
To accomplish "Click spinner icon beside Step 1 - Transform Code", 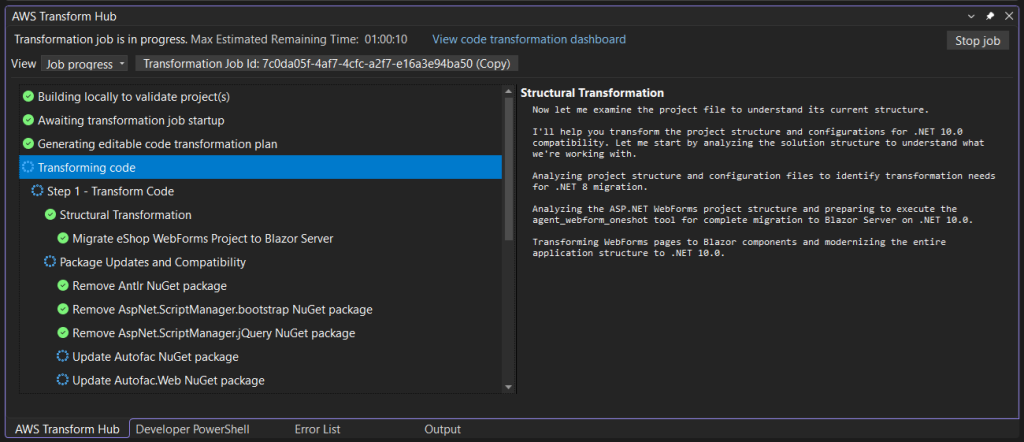I will click(38, 191).
